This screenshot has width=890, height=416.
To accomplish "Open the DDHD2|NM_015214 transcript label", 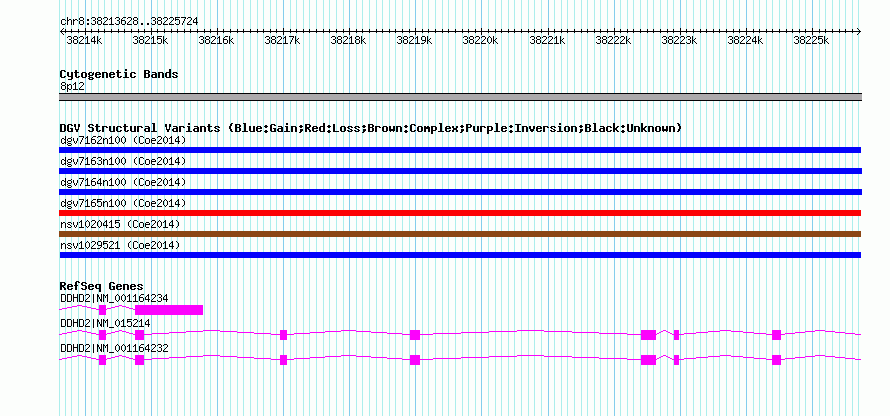I will (x=105, y=323).
